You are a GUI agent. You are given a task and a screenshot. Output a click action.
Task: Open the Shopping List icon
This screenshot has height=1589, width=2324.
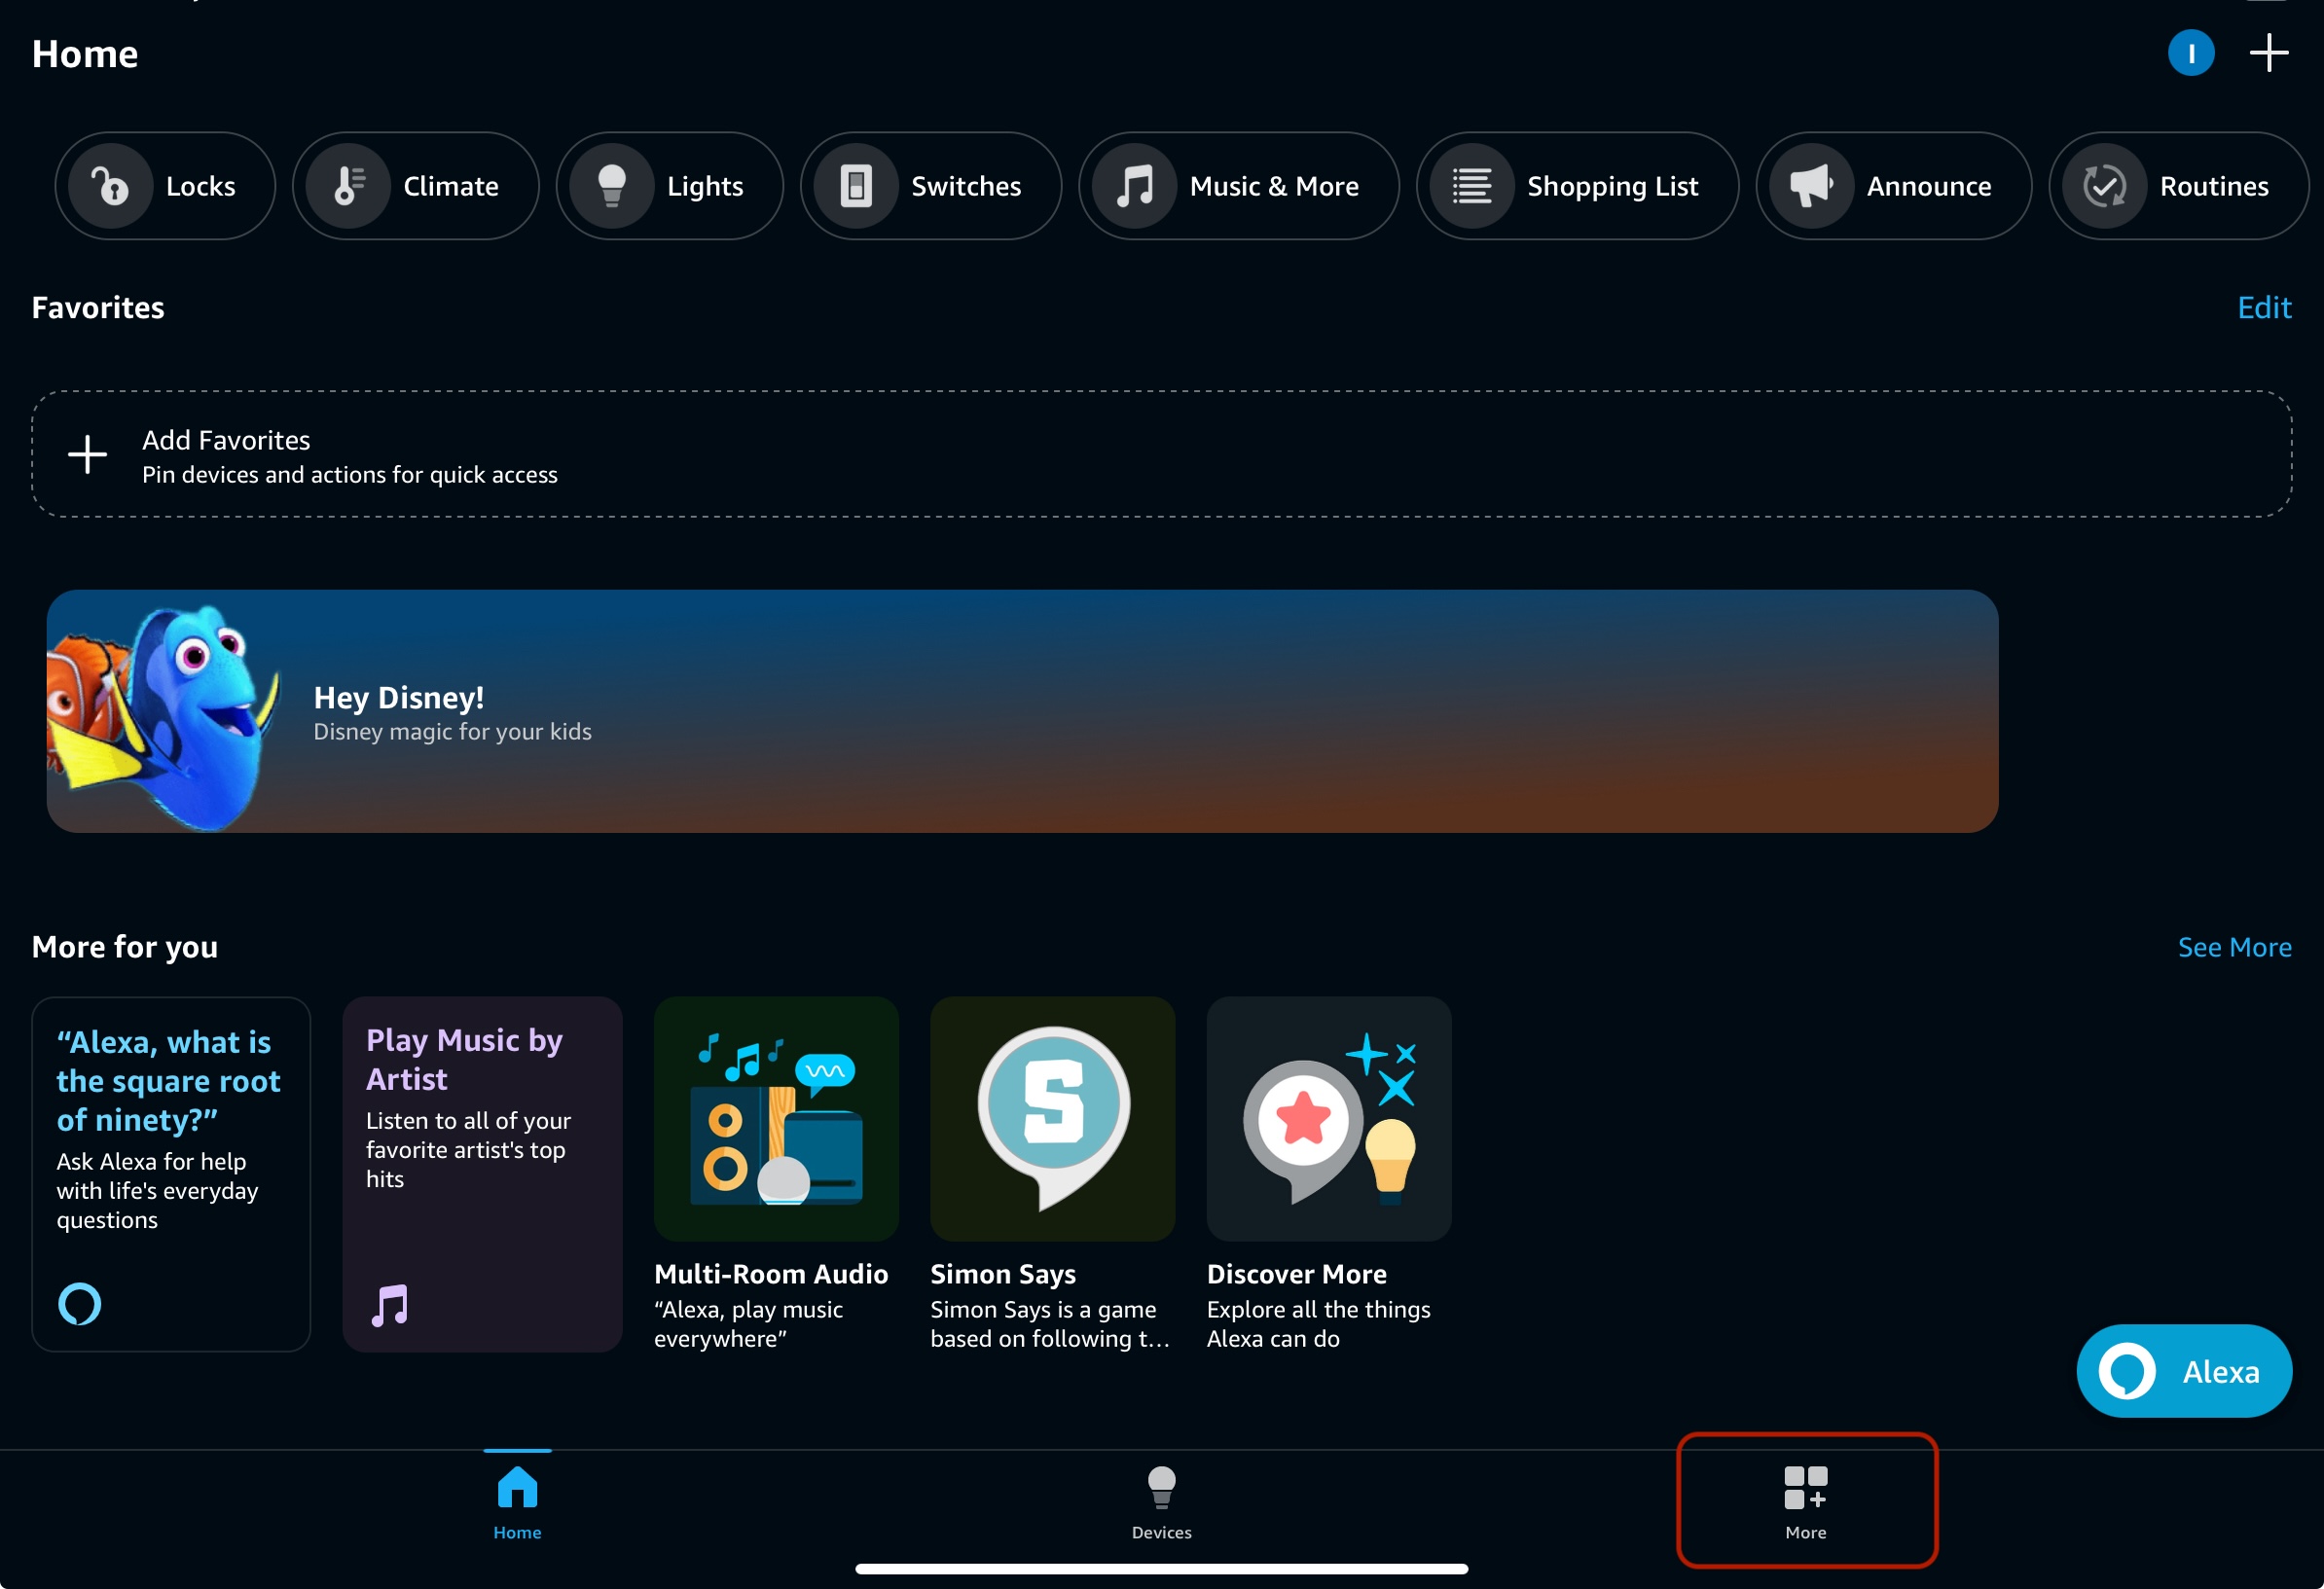(x=1472, y=186)
